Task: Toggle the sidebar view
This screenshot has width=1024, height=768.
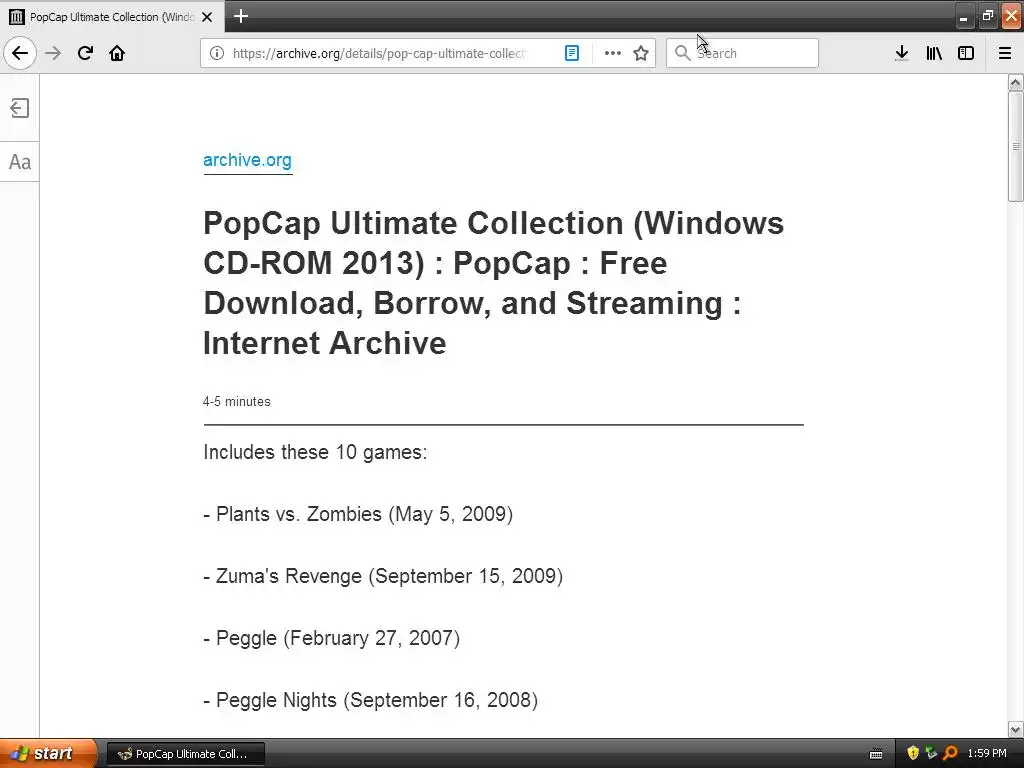Action: tap(966, 53)
